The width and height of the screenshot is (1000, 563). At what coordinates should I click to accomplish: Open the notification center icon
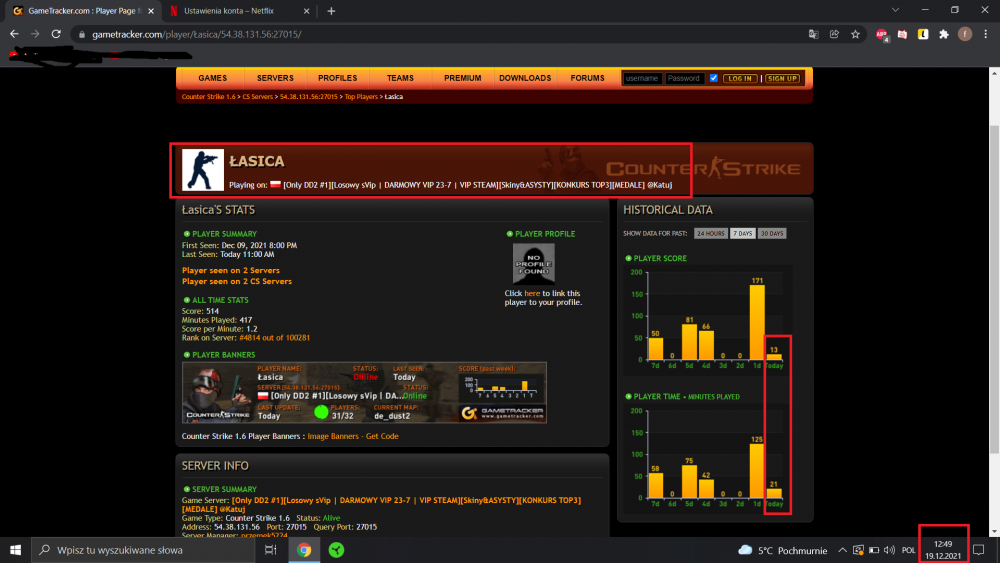979,550
